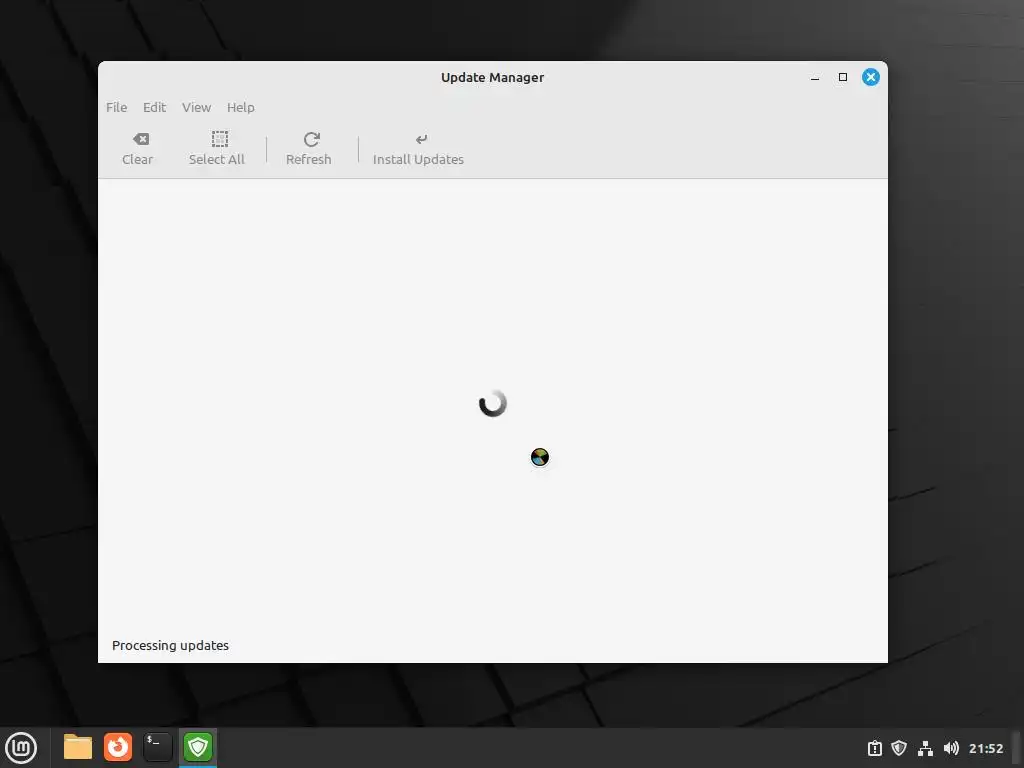Click the loading spinner in the window
Viewport: 1024px width, 768px height.
point(492,403)
